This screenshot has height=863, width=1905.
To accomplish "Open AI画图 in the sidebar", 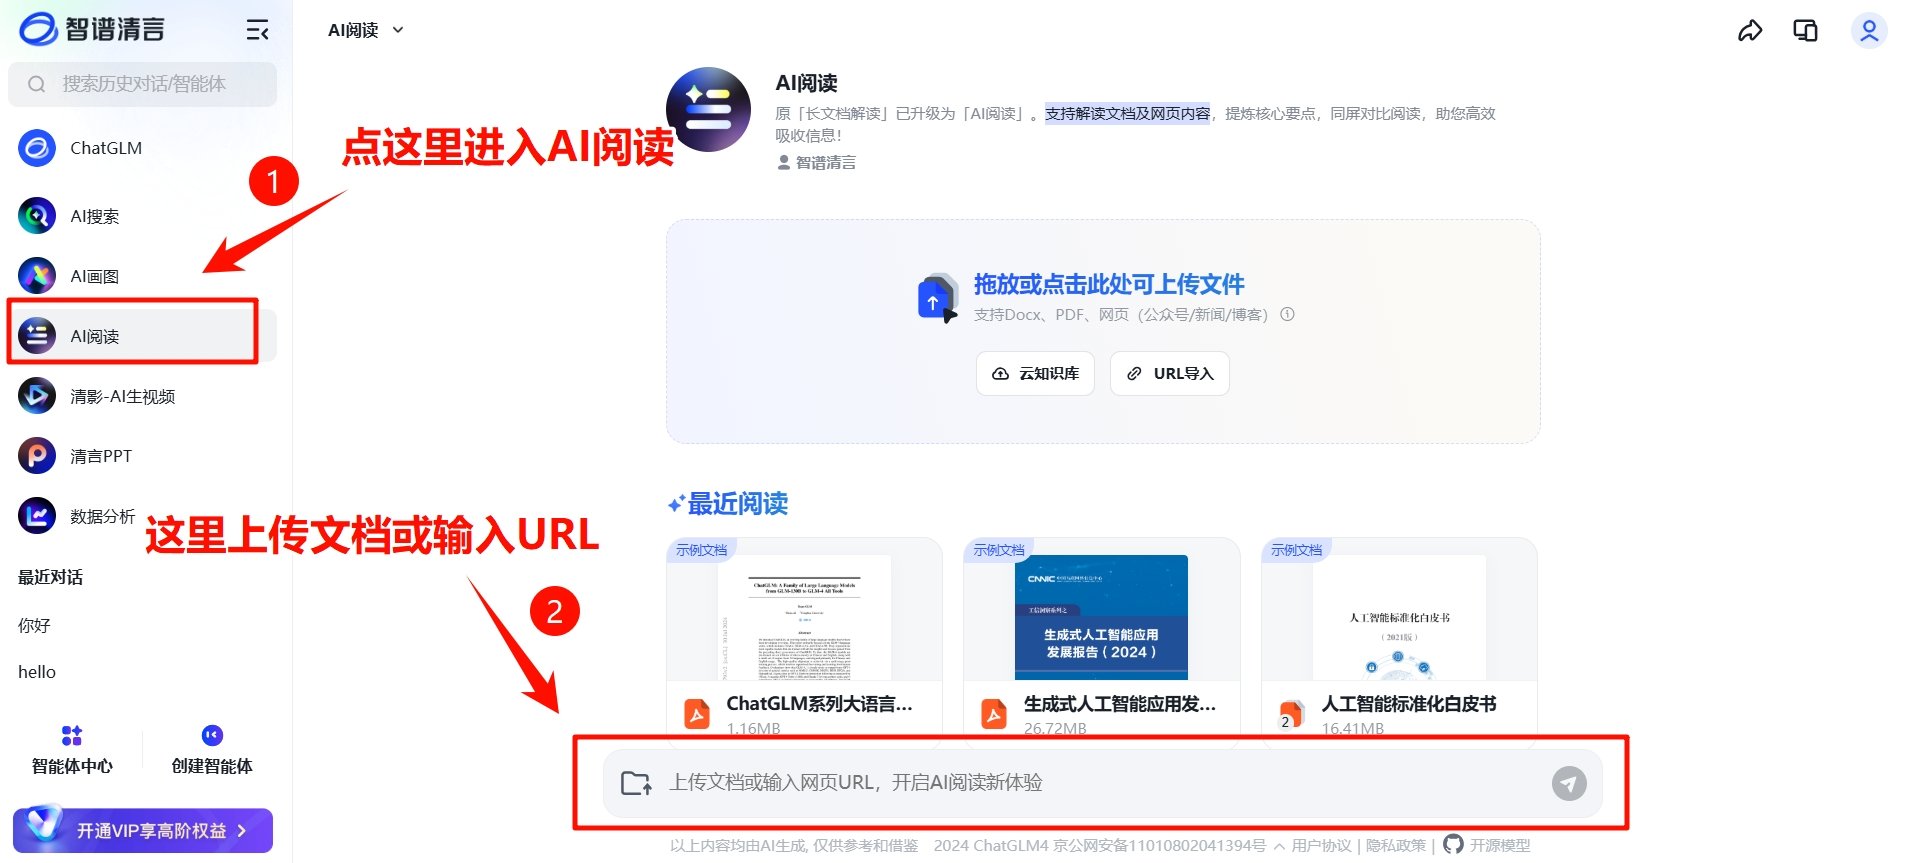I will pos(142,276).
